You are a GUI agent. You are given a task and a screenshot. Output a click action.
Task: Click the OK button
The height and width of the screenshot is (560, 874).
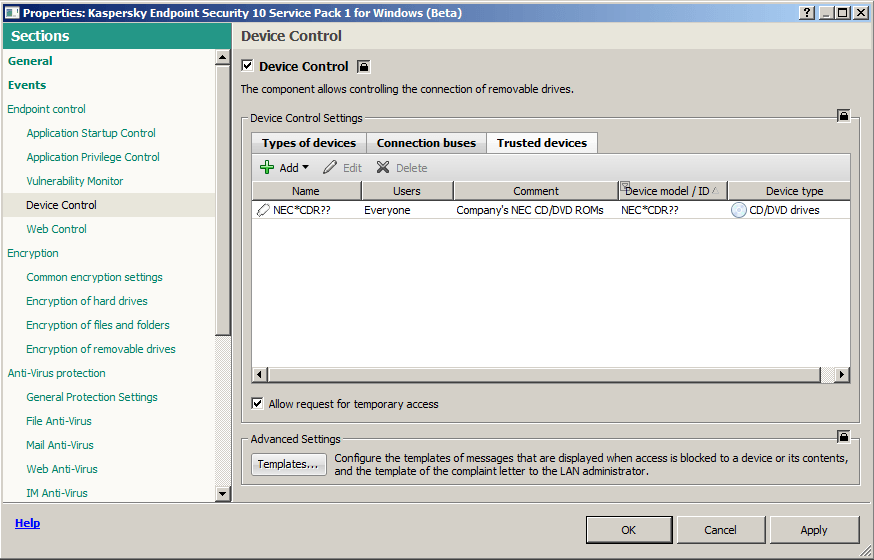coord(629,530)
